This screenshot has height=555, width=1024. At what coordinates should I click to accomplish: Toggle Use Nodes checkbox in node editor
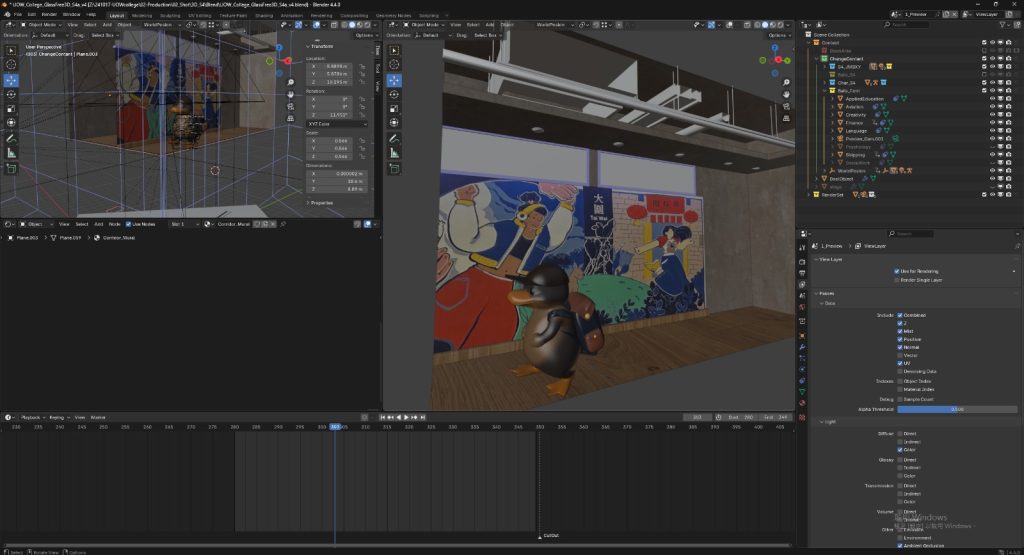click(129, 224)
